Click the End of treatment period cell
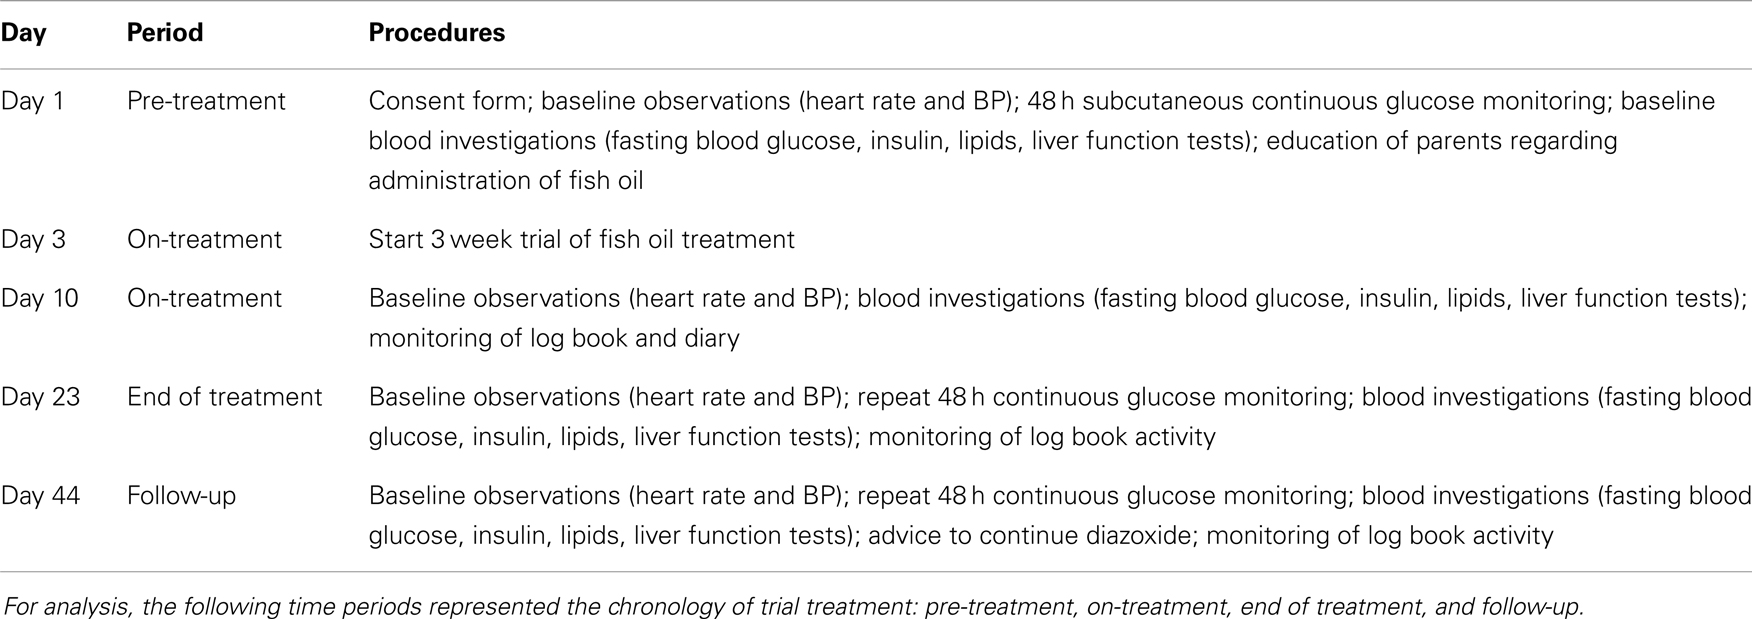 [224, 397]
